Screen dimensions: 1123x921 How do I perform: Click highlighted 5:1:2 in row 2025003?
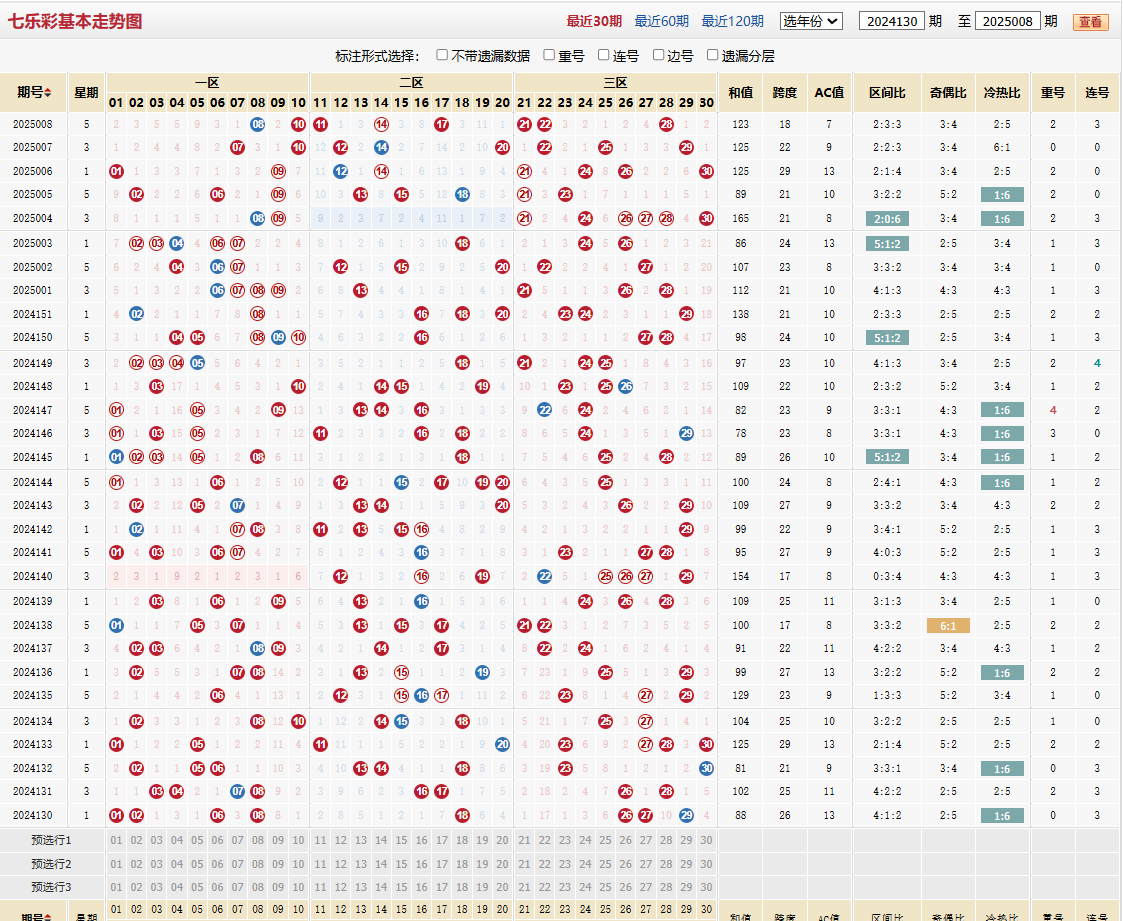[887, 244]
